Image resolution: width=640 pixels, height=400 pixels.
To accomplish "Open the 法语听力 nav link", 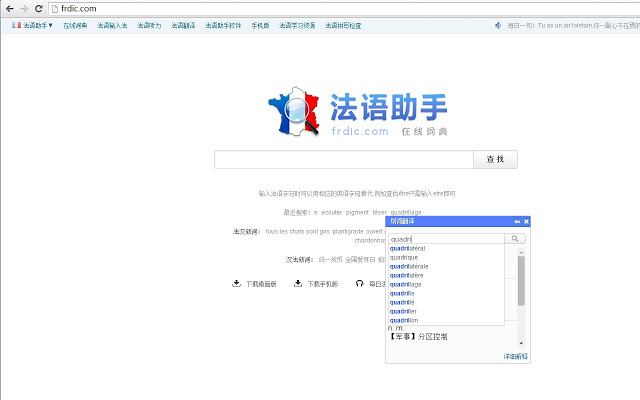I will 149,26.
